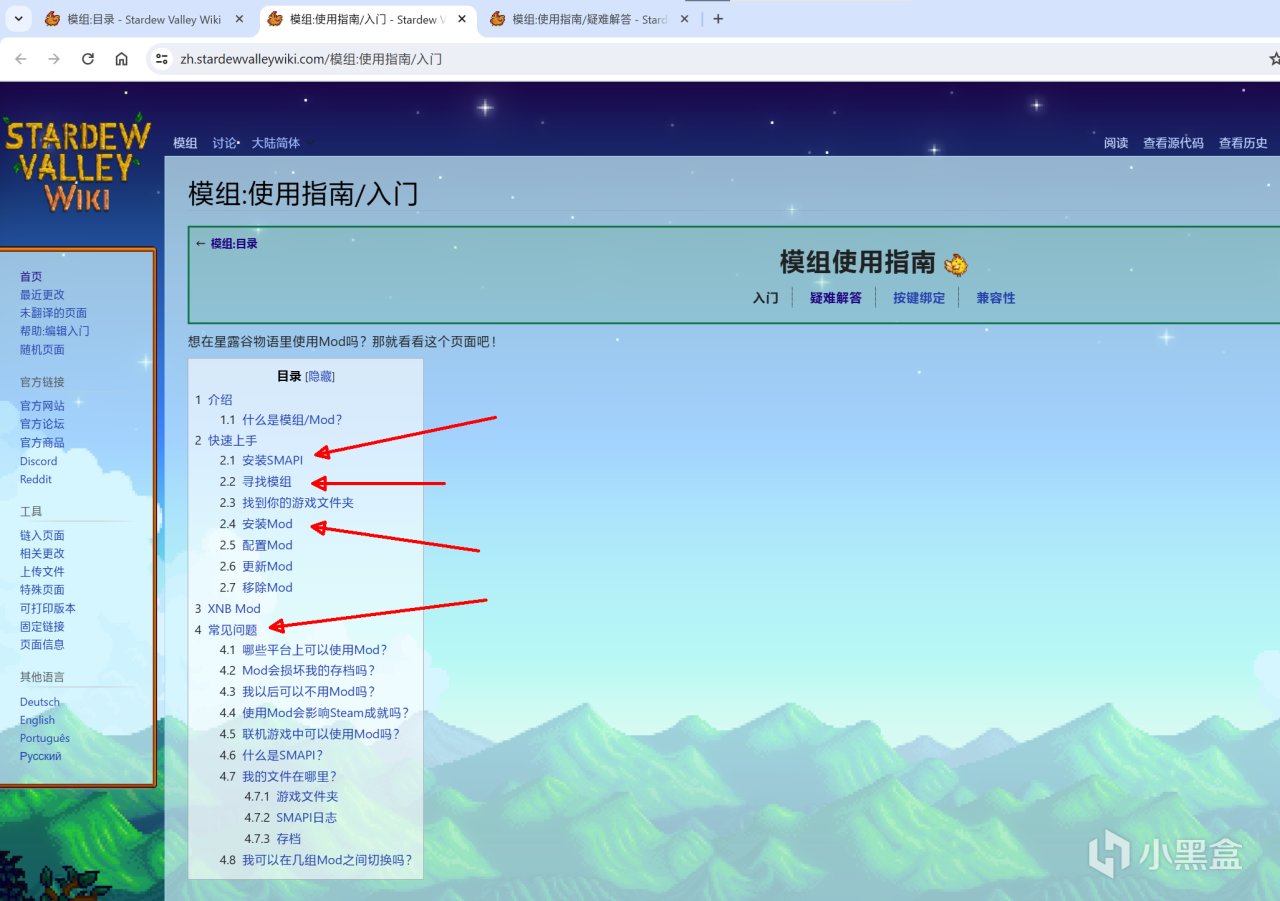Jump to 2.2 寻找模组

tap(256, 482)
